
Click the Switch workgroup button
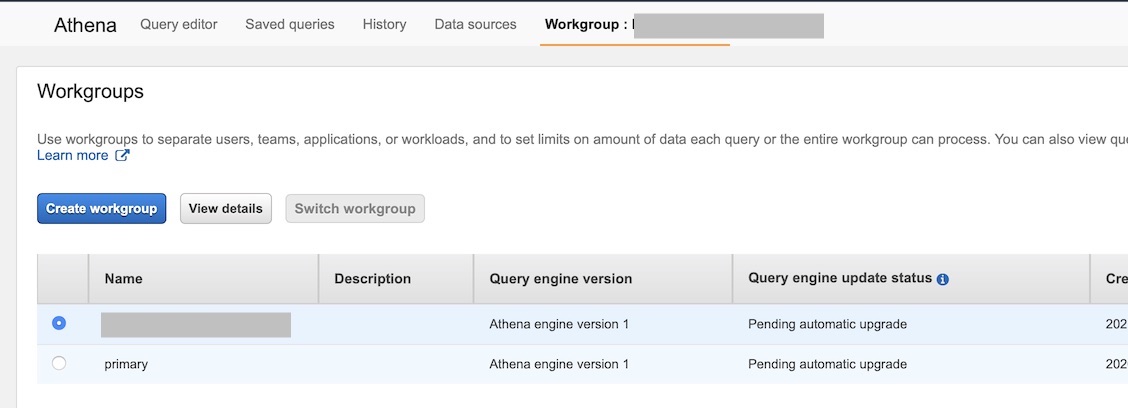point(354,208)
